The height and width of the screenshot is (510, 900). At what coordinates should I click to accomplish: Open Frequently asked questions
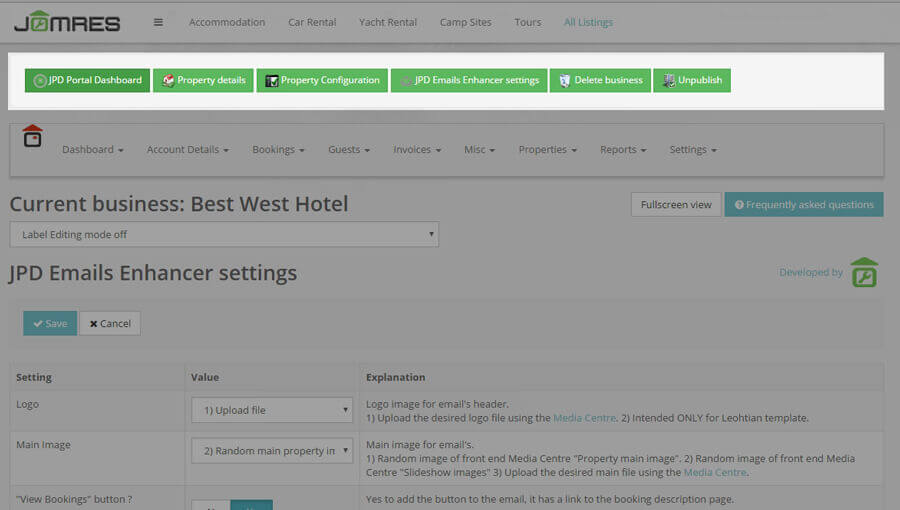[x=804, y=205]
